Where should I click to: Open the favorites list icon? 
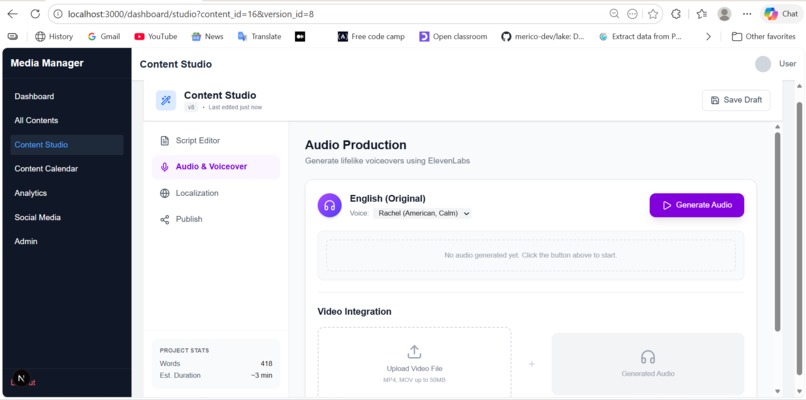tap(702, 14)
